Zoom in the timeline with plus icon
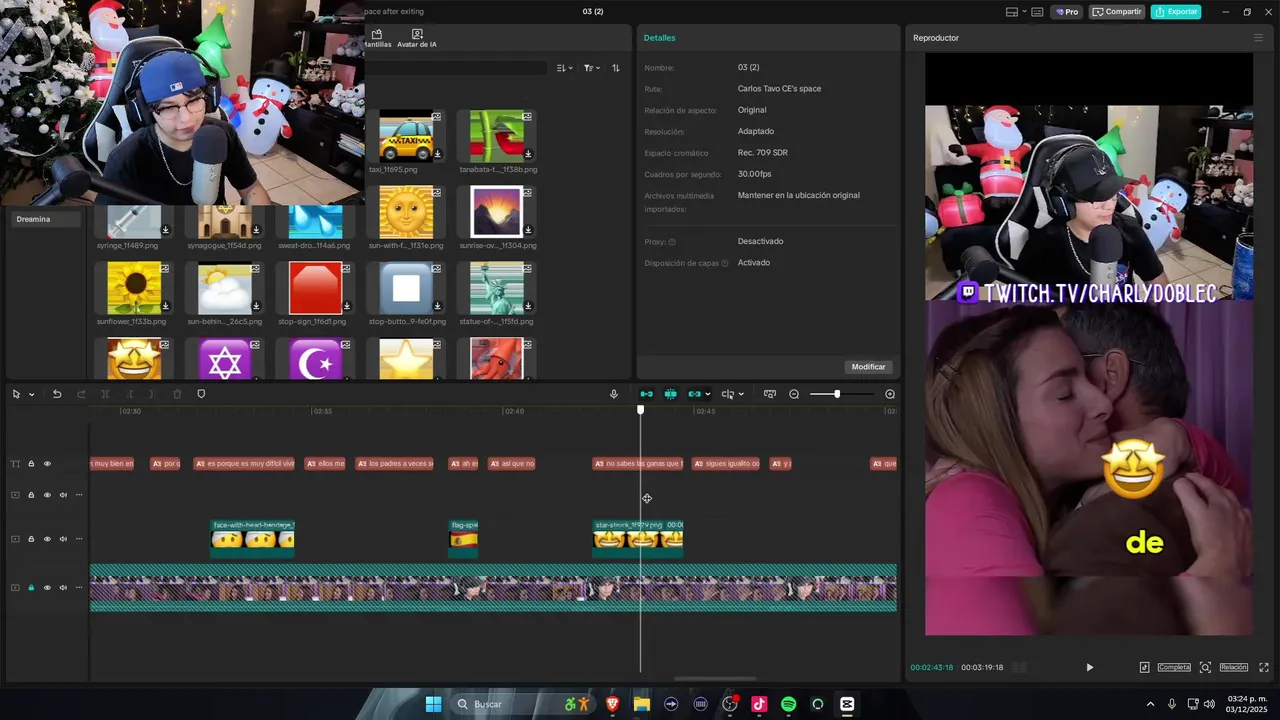Screen dimensions: 1280x720 (x=890, y=394)
